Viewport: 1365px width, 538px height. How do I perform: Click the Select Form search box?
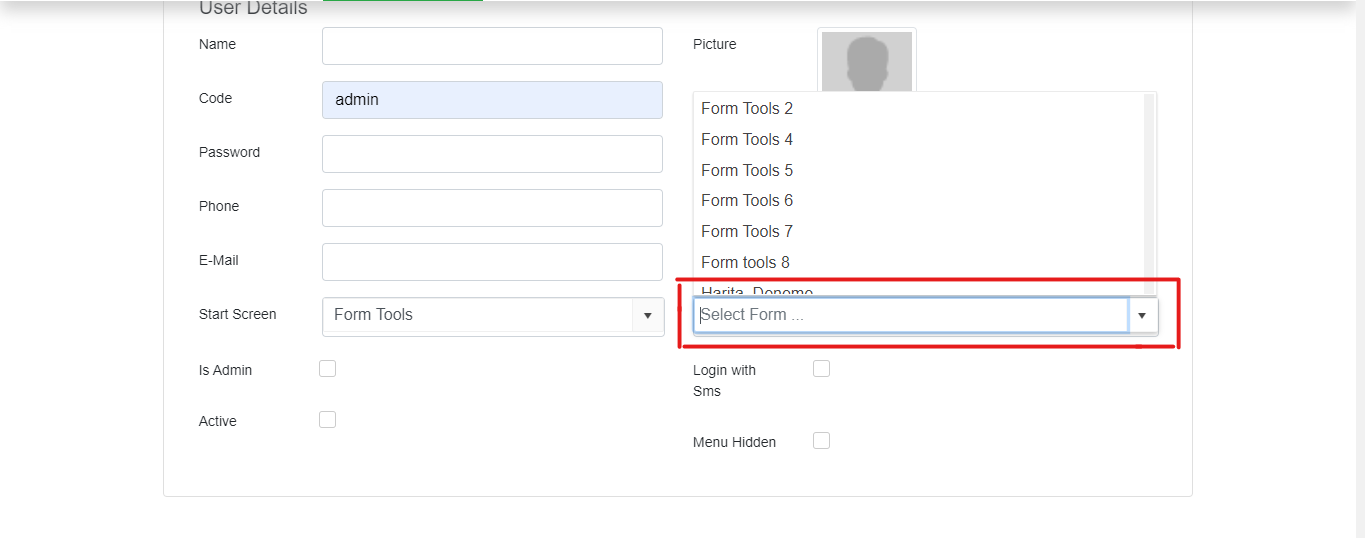pyautogui.click(x=911, y=315)
